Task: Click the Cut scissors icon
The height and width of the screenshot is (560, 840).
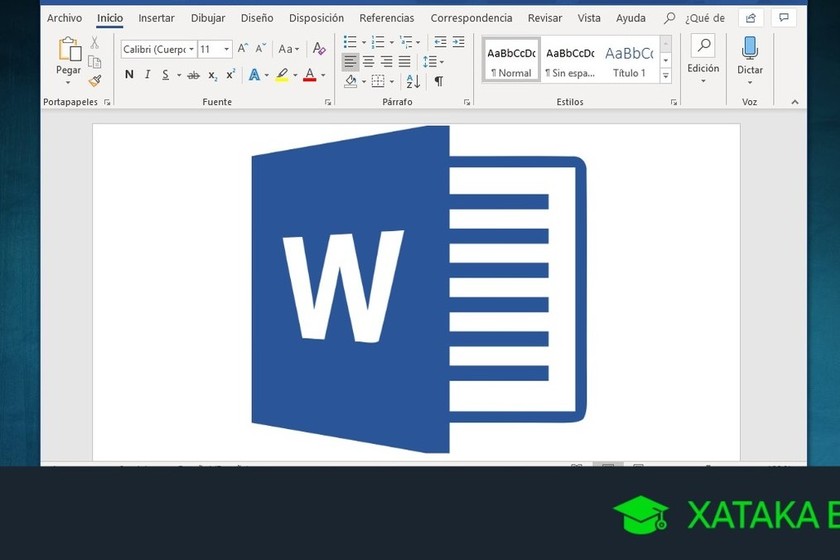Action: tap(94, 42)
